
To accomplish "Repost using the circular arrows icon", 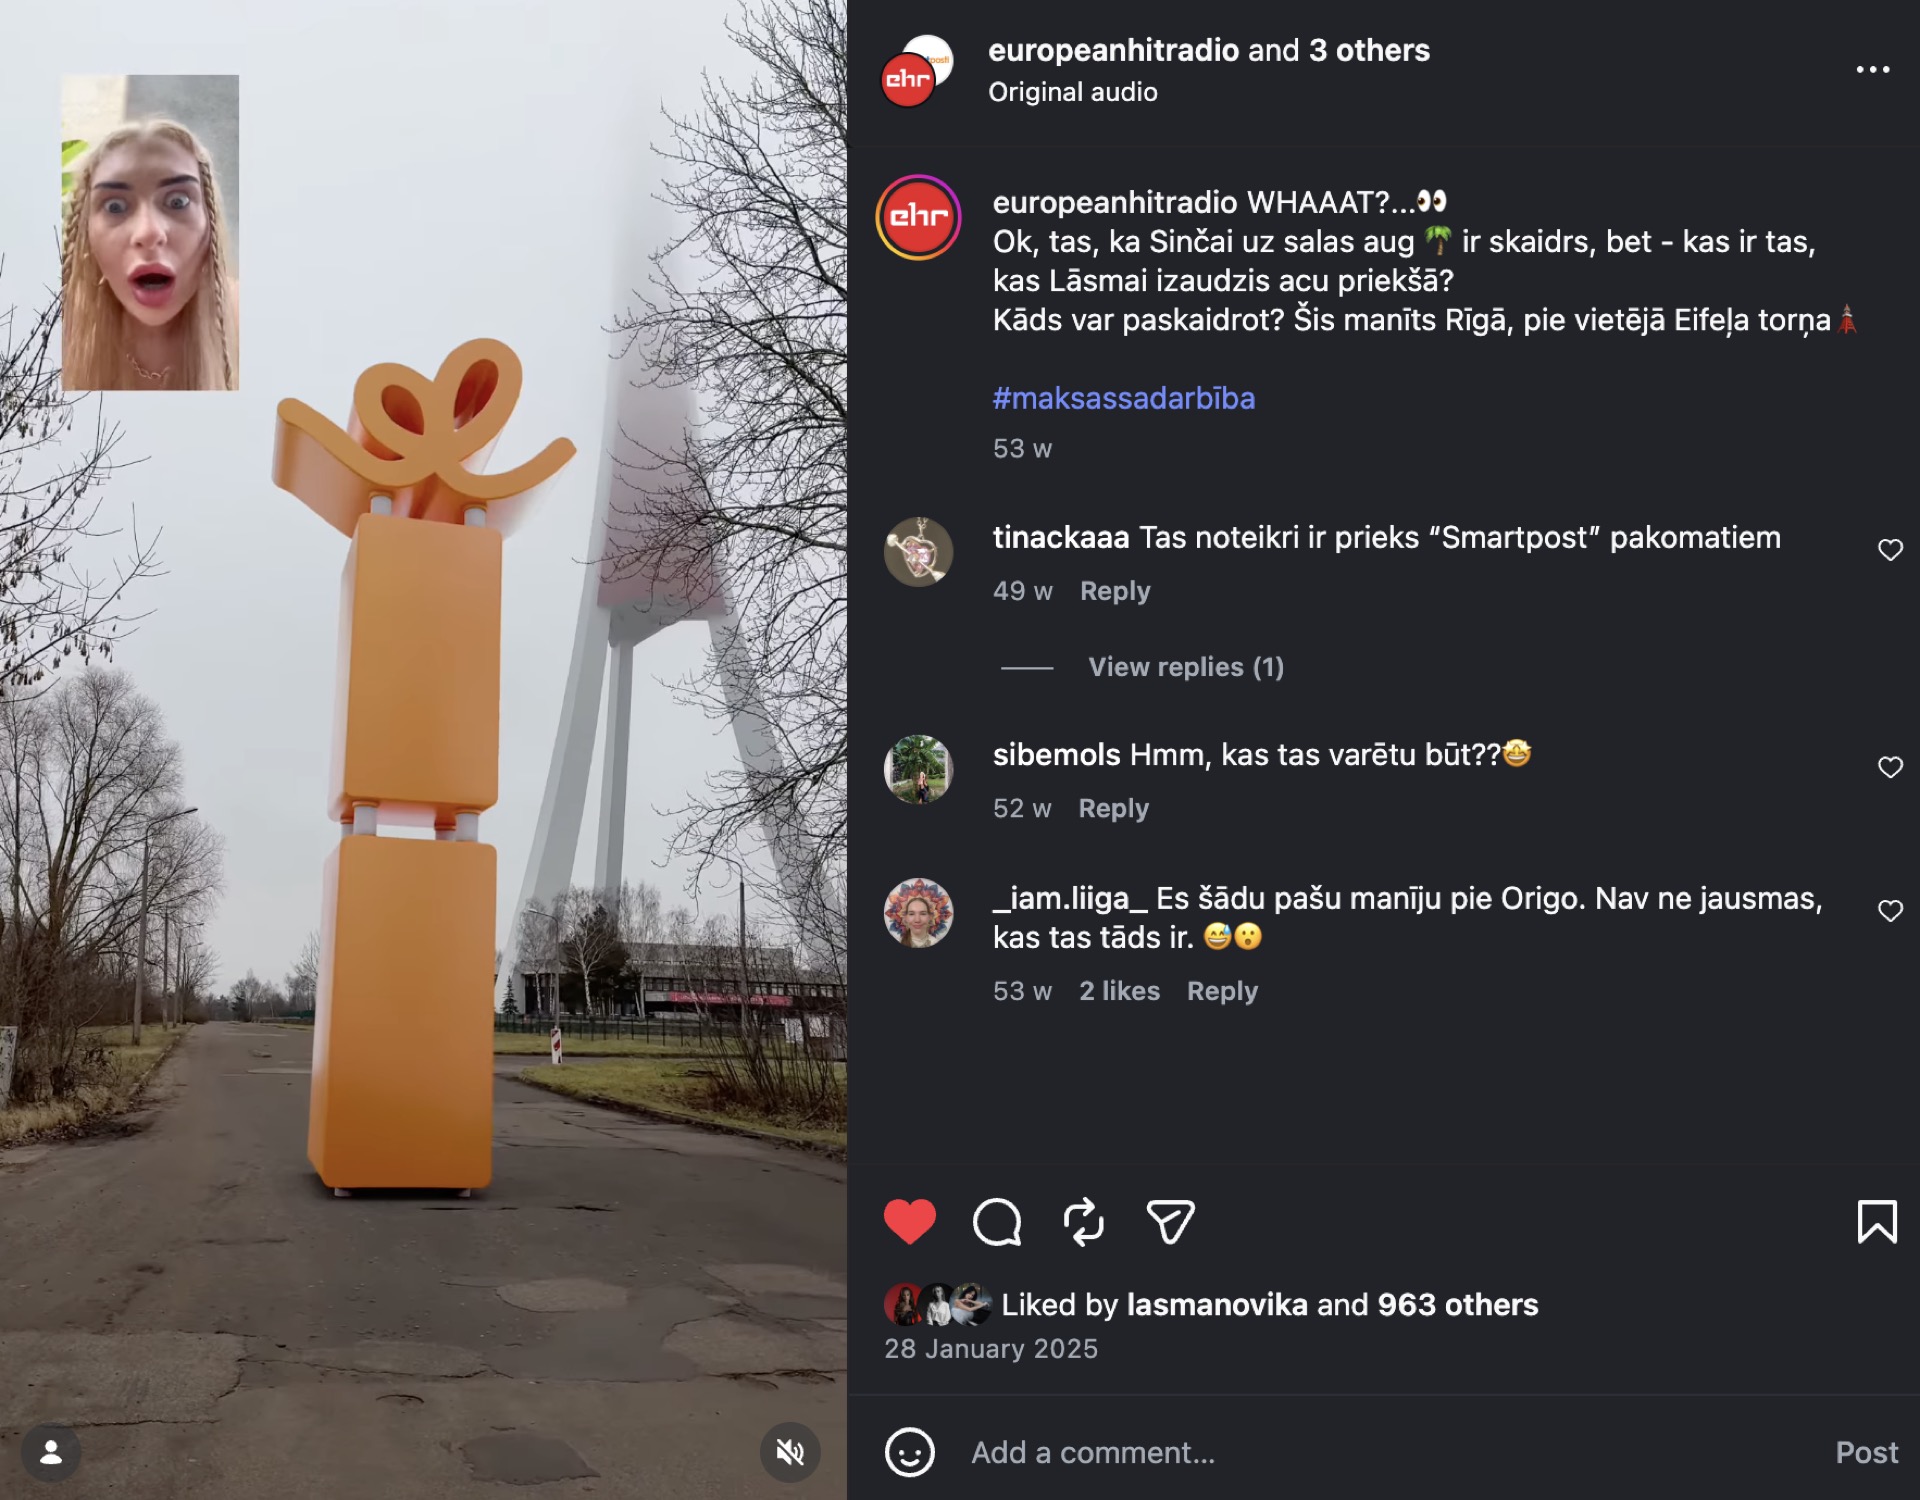I will [x=1083, y=1221].
